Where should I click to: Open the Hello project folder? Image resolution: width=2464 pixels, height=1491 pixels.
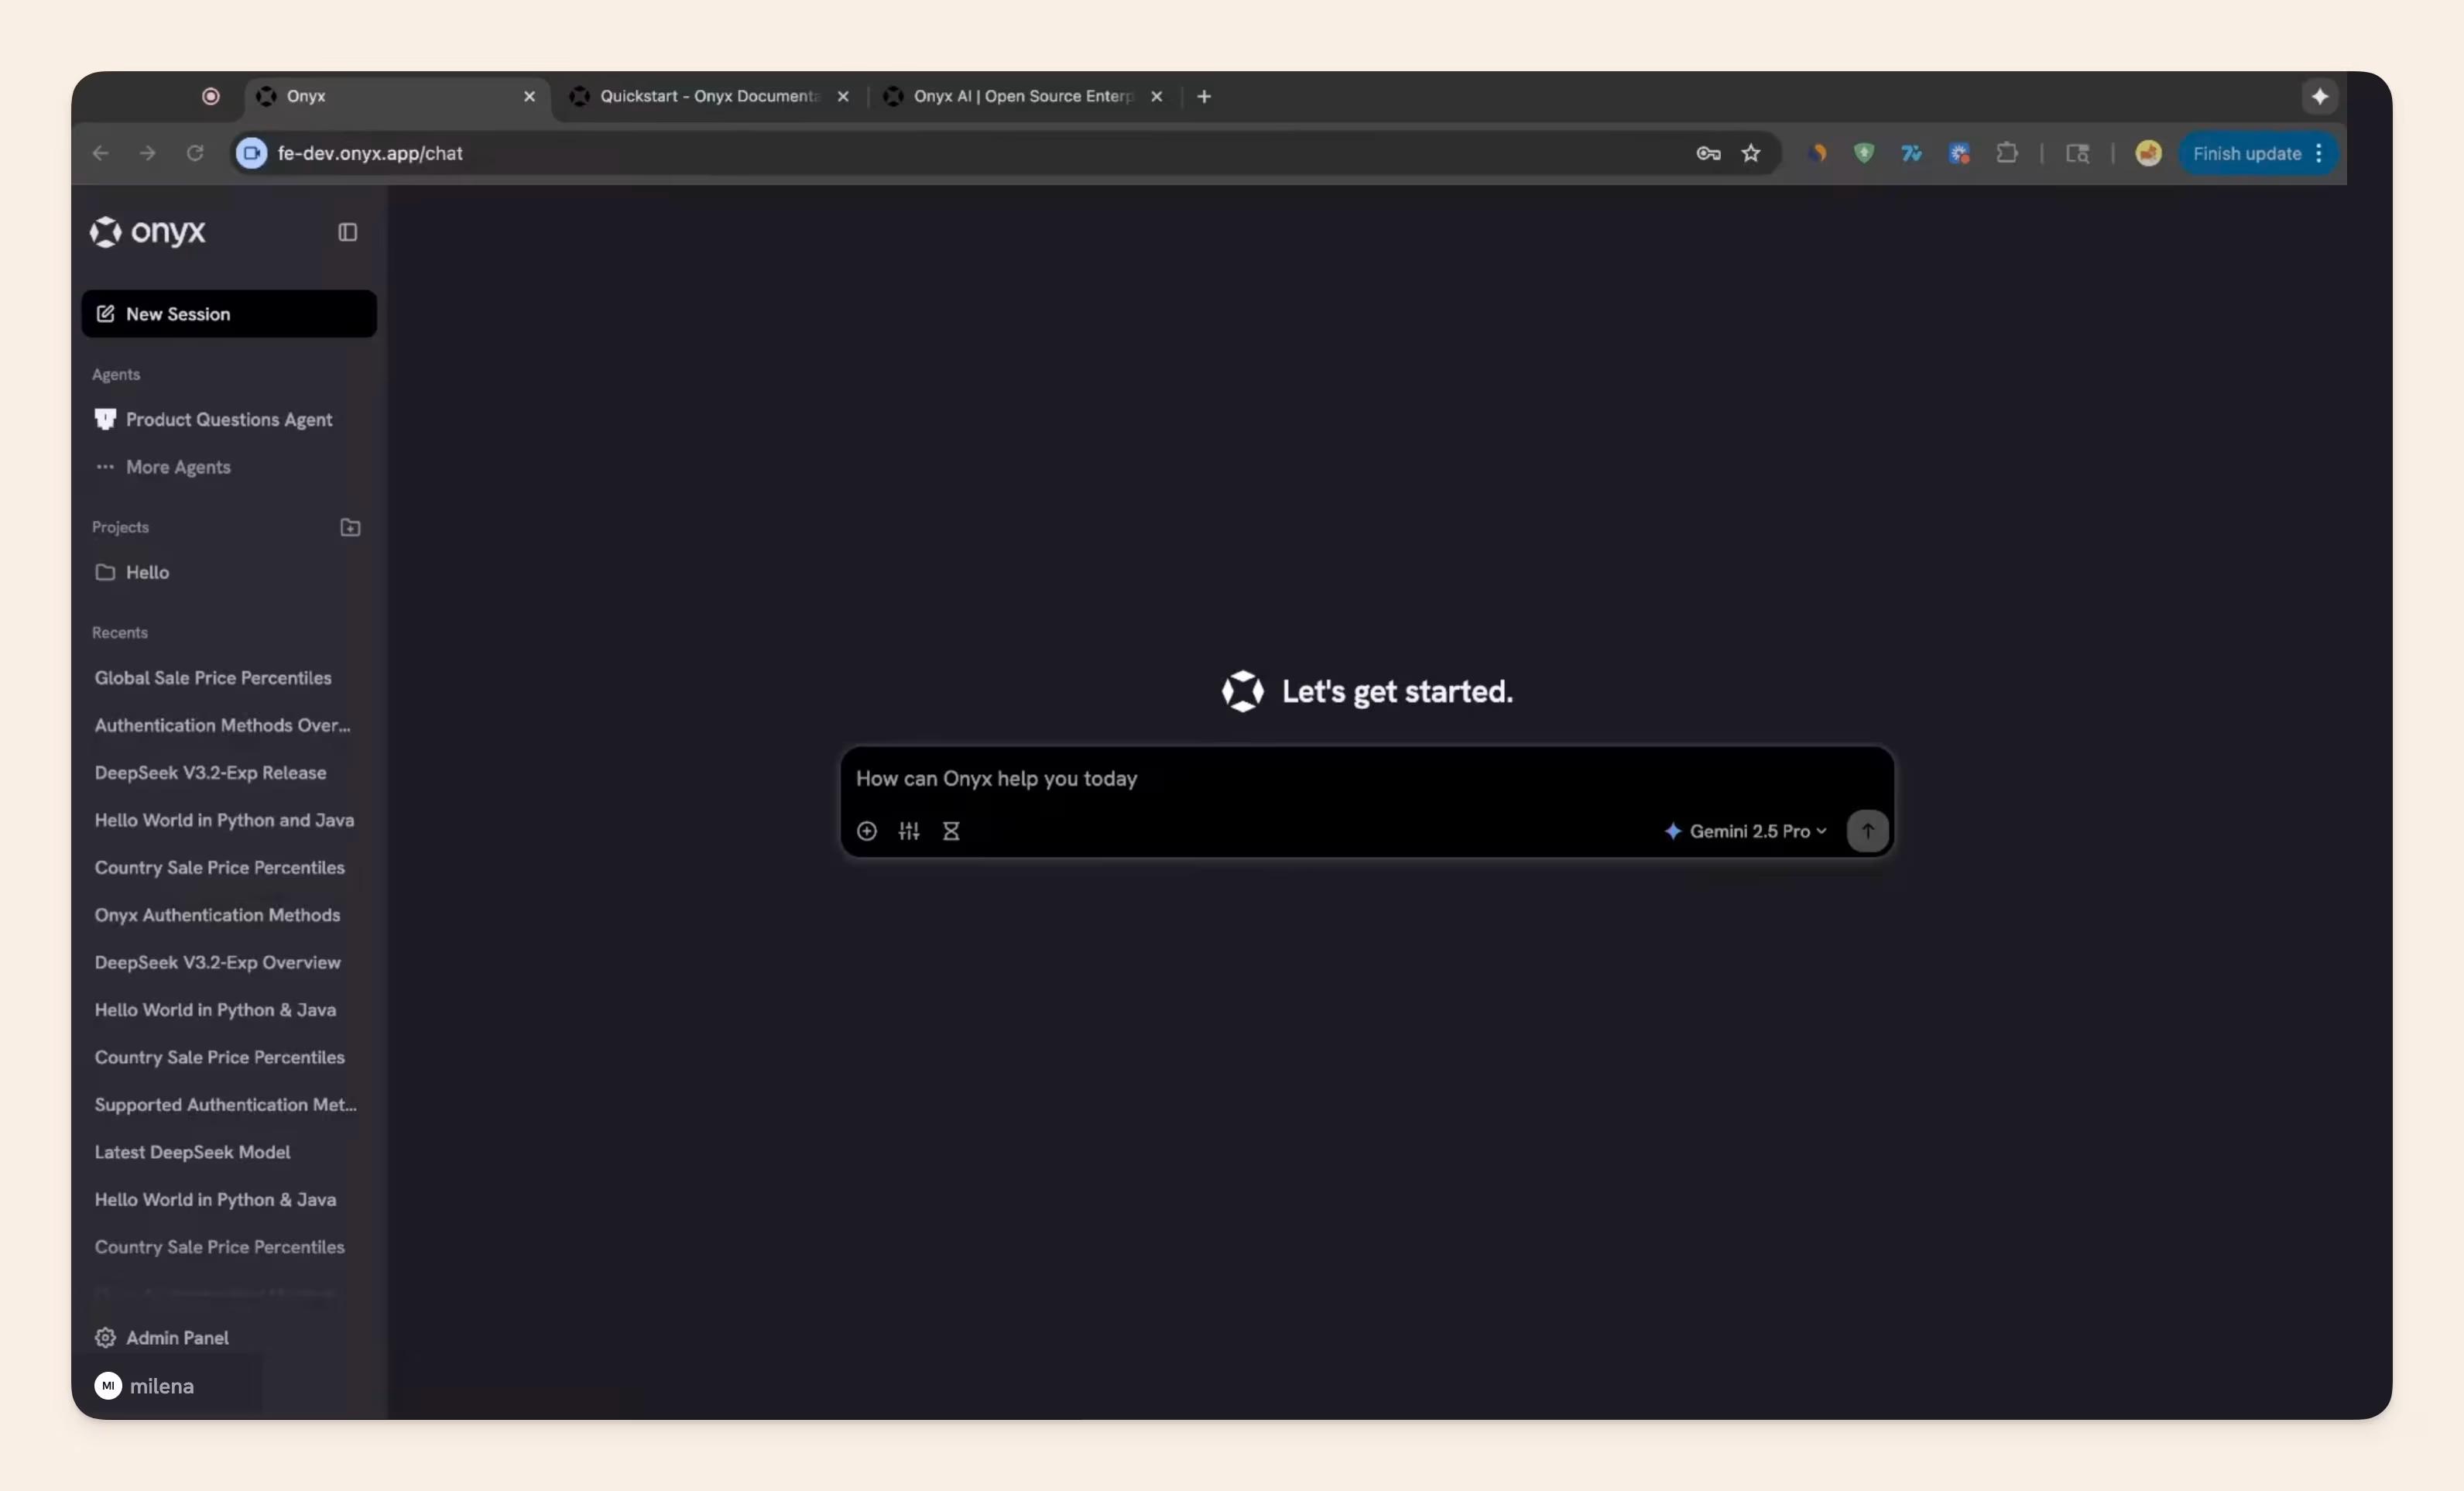(229, 572)
